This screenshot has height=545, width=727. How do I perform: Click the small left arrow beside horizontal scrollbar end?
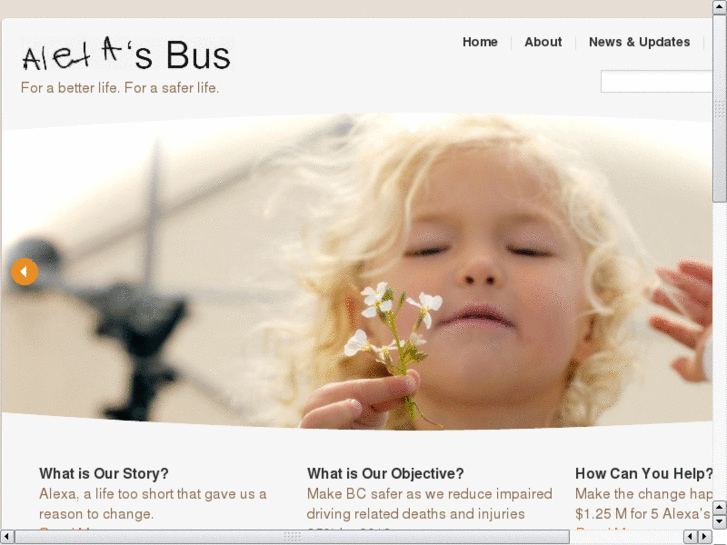[x=690, y=537]
